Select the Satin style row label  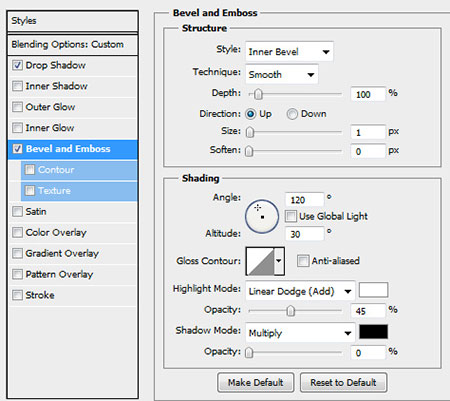pos(36,211)
